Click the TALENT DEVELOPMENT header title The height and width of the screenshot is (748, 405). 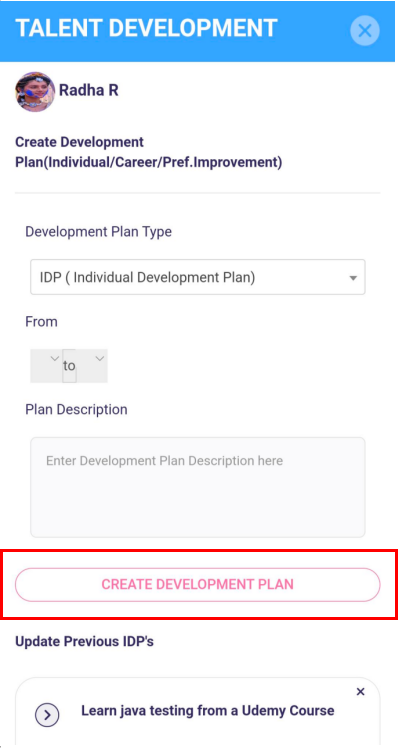pyautogui.click(x=146, y=28)
